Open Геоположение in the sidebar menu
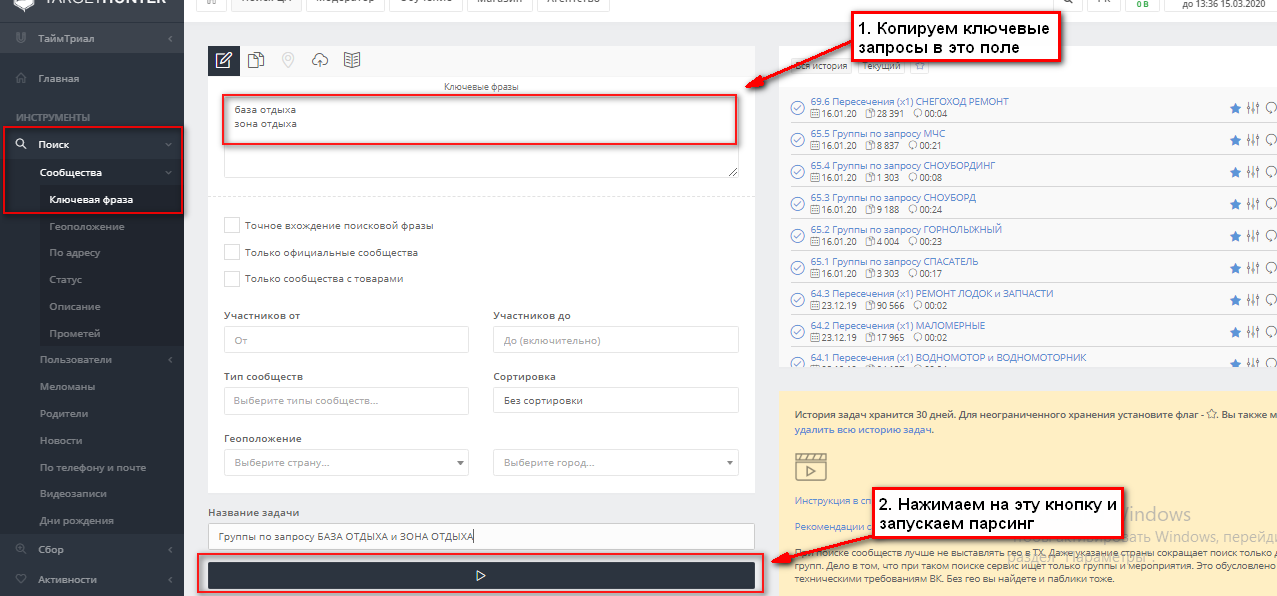 click(x=87, y=226)
